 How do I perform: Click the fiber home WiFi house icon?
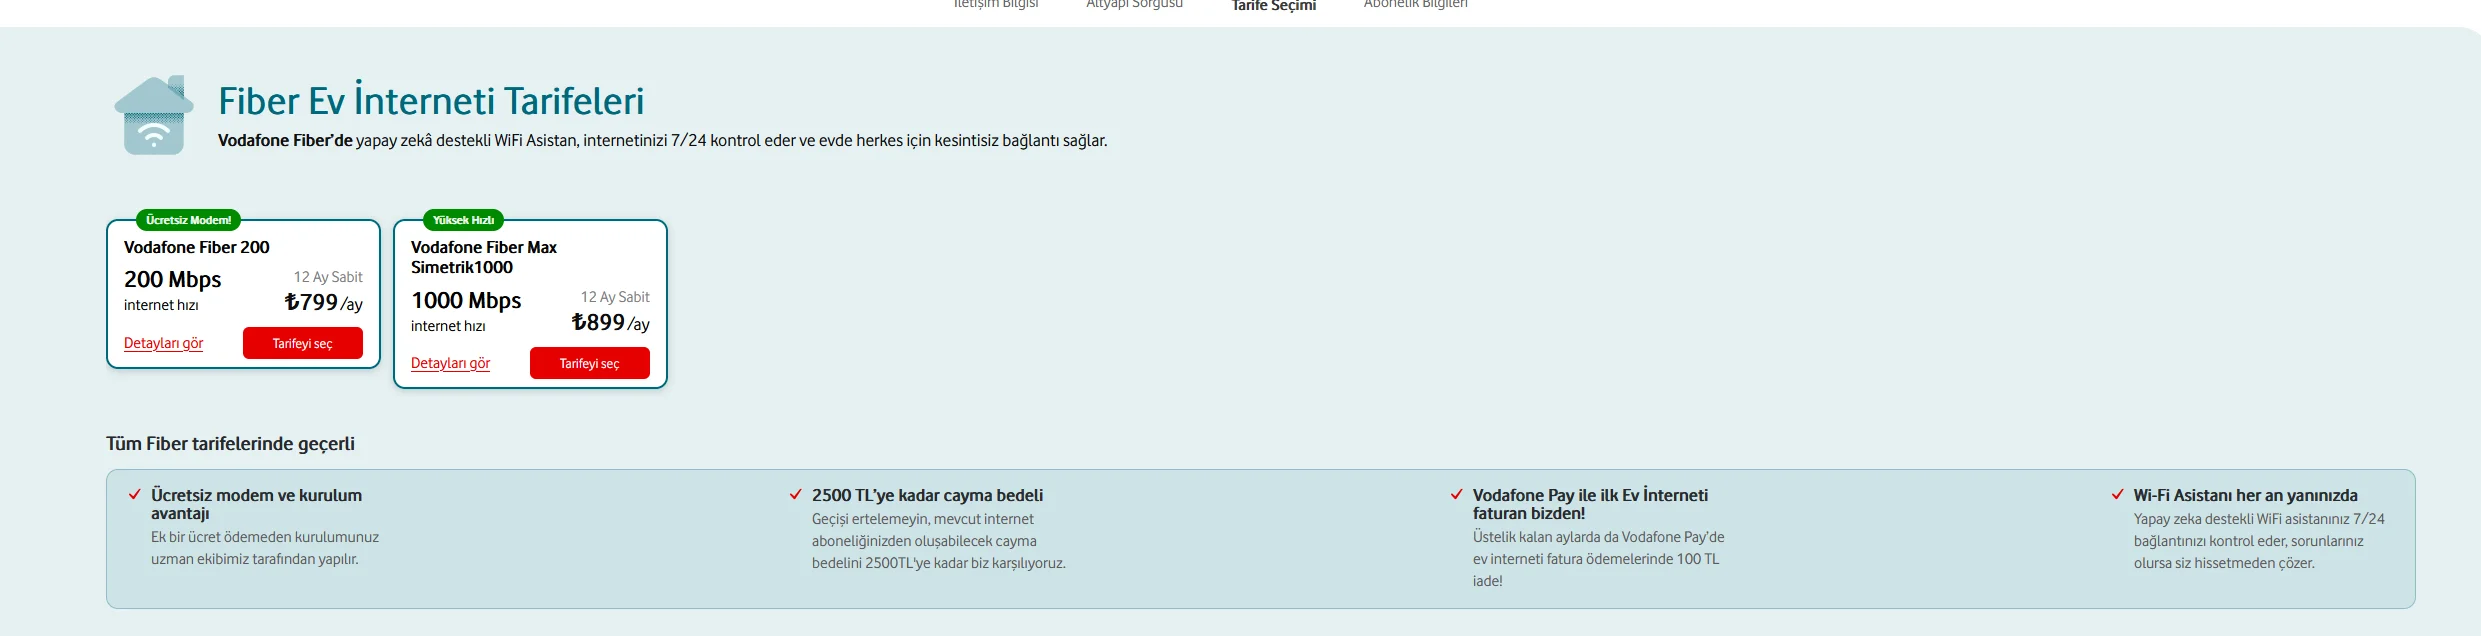pyautogui.click(x=154, y=115)
